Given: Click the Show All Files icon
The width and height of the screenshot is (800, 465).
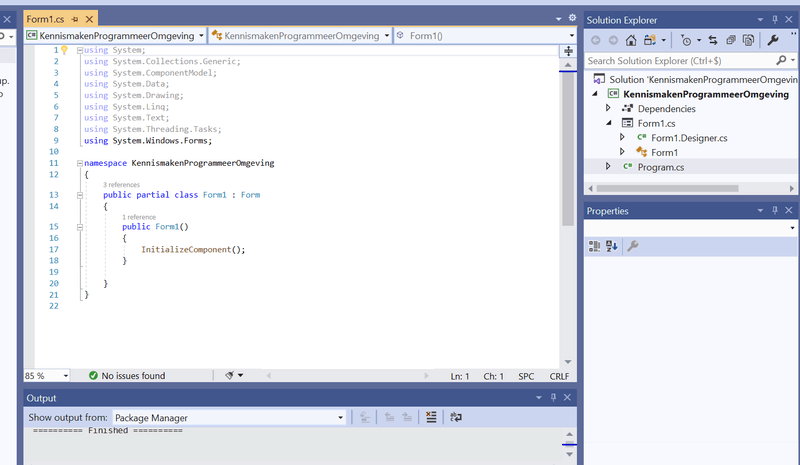Looking at the screenshot, I should (748, 40).
